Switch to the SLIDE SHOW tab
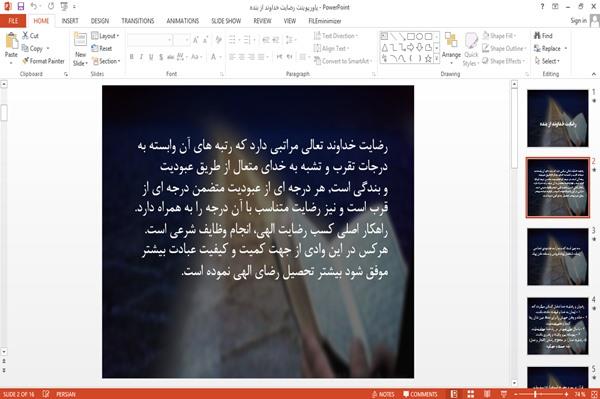Image resolution: width=600 pixels, height=399 pixels. point(226,21)
